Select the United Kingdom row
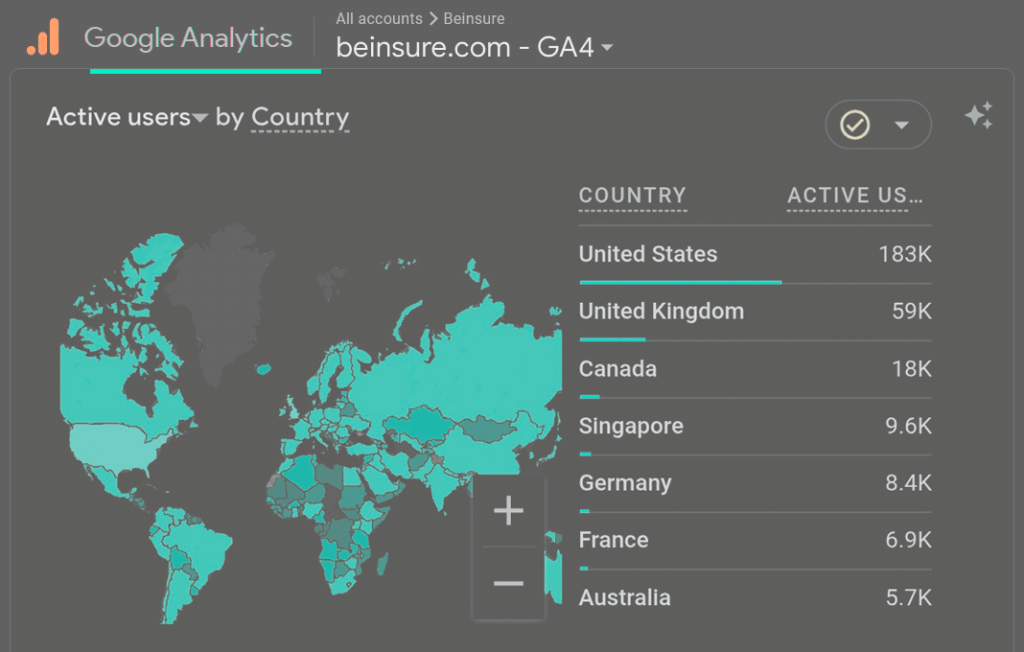The image size is (1024, 652). click(x=755, y=313)
